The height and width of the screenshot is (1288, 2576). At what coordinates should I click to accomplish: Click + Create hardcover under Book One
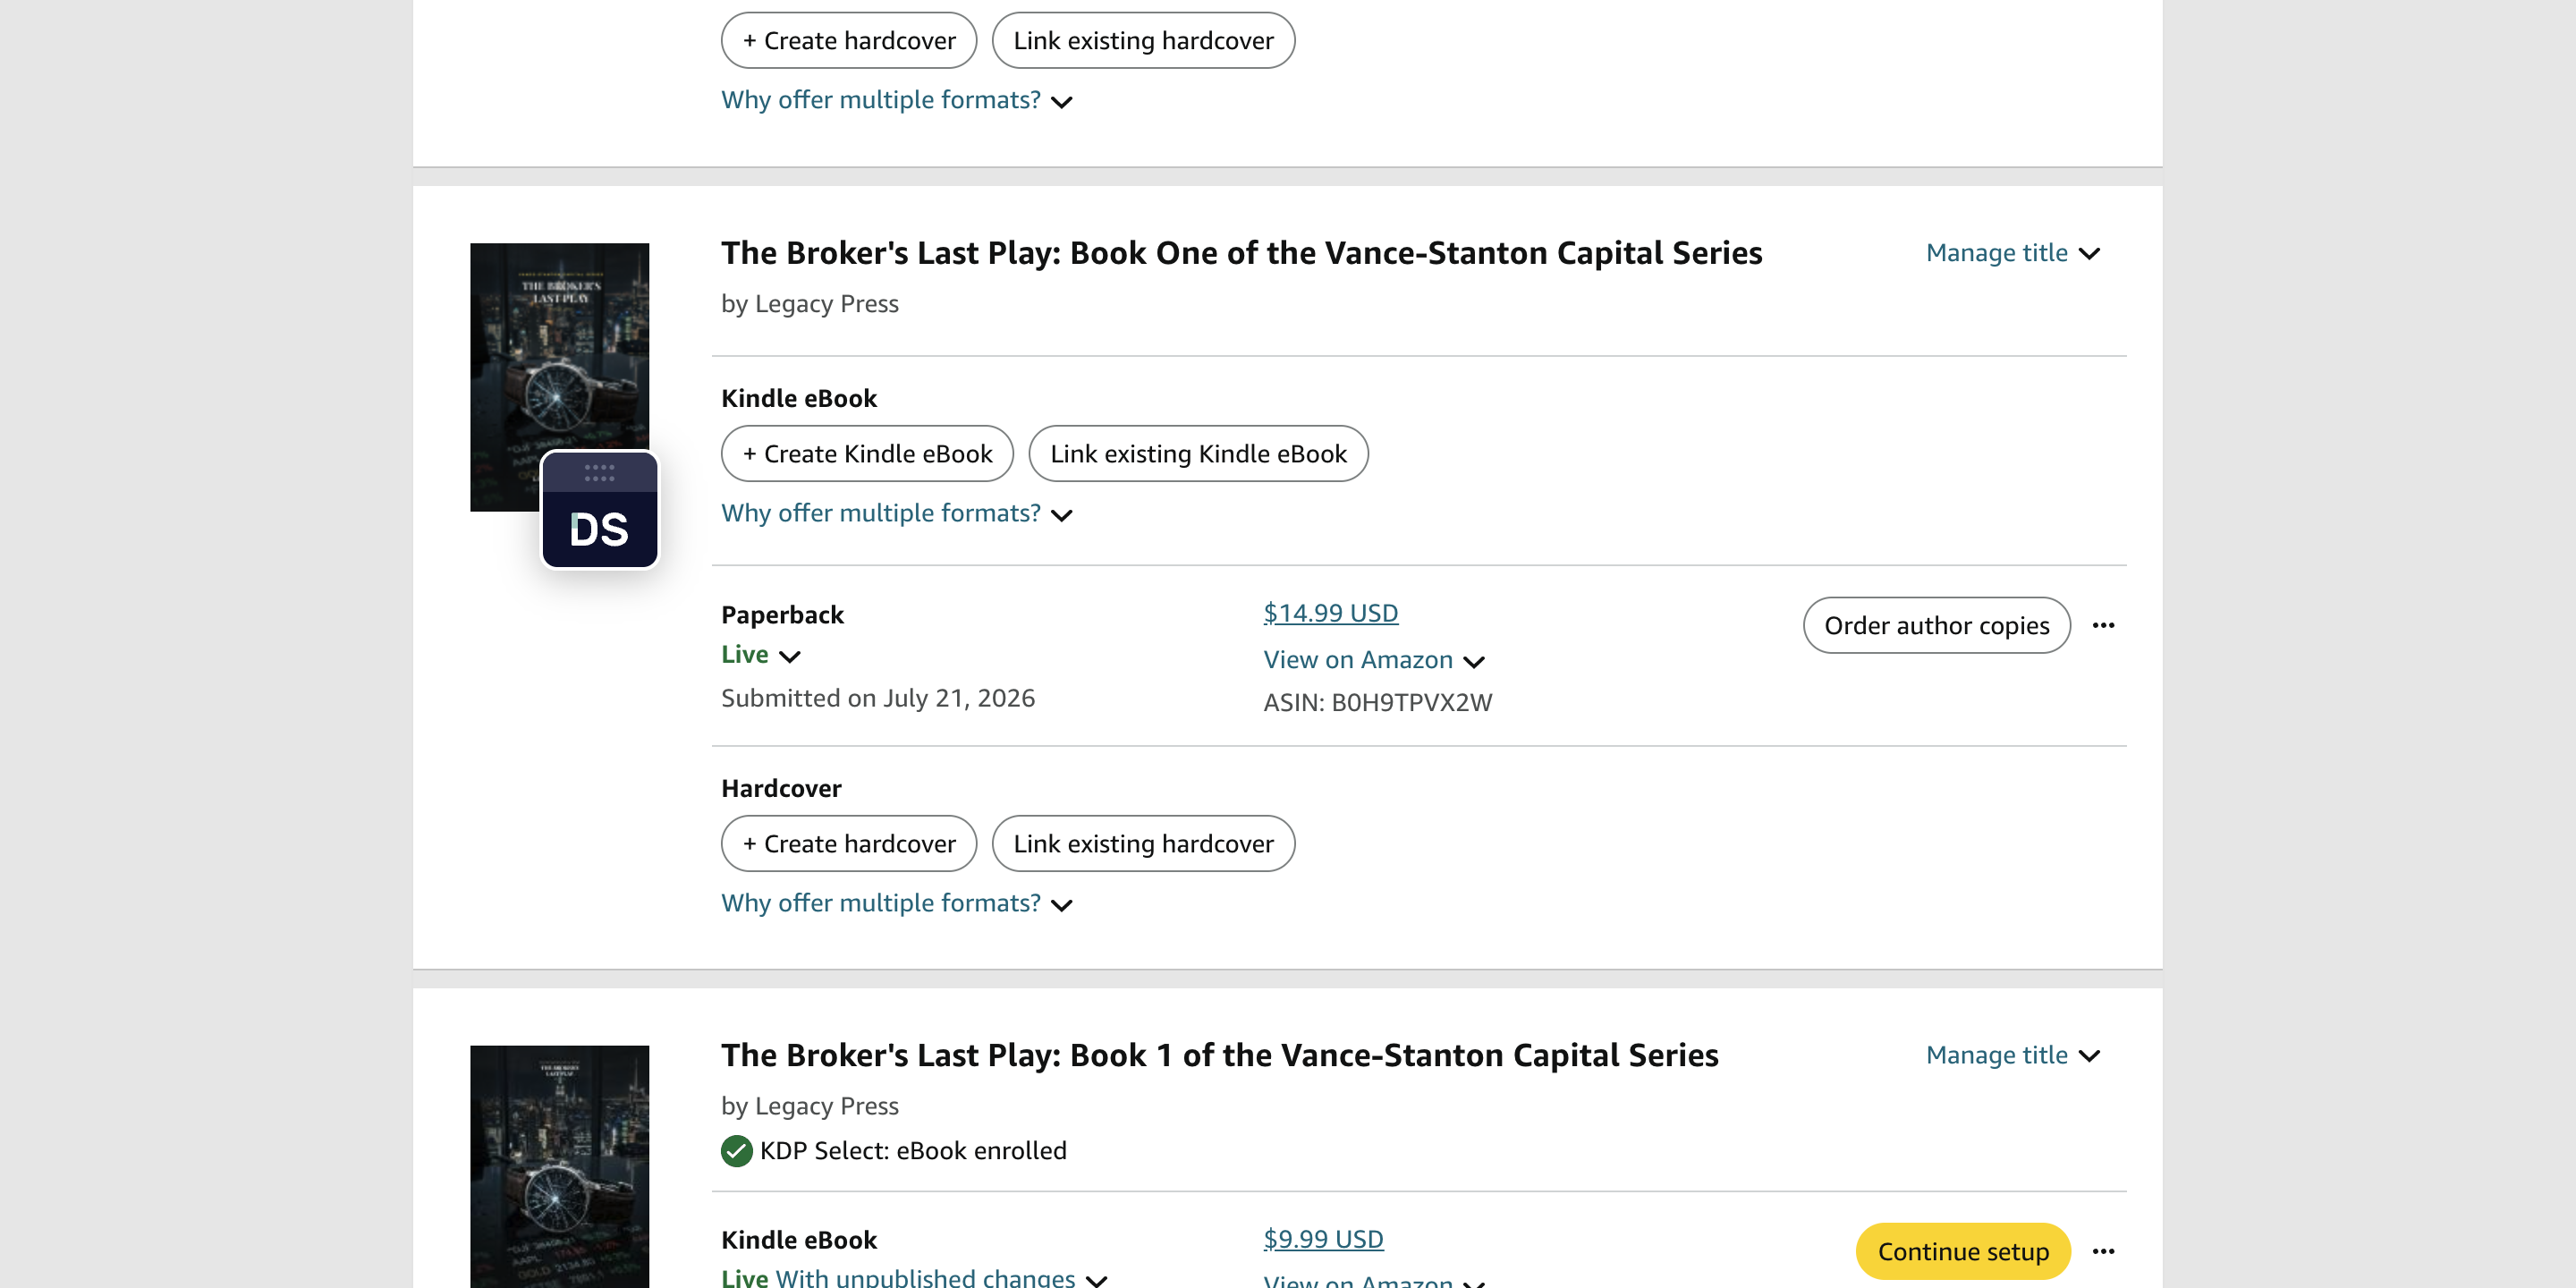click(x=848, y=844)
